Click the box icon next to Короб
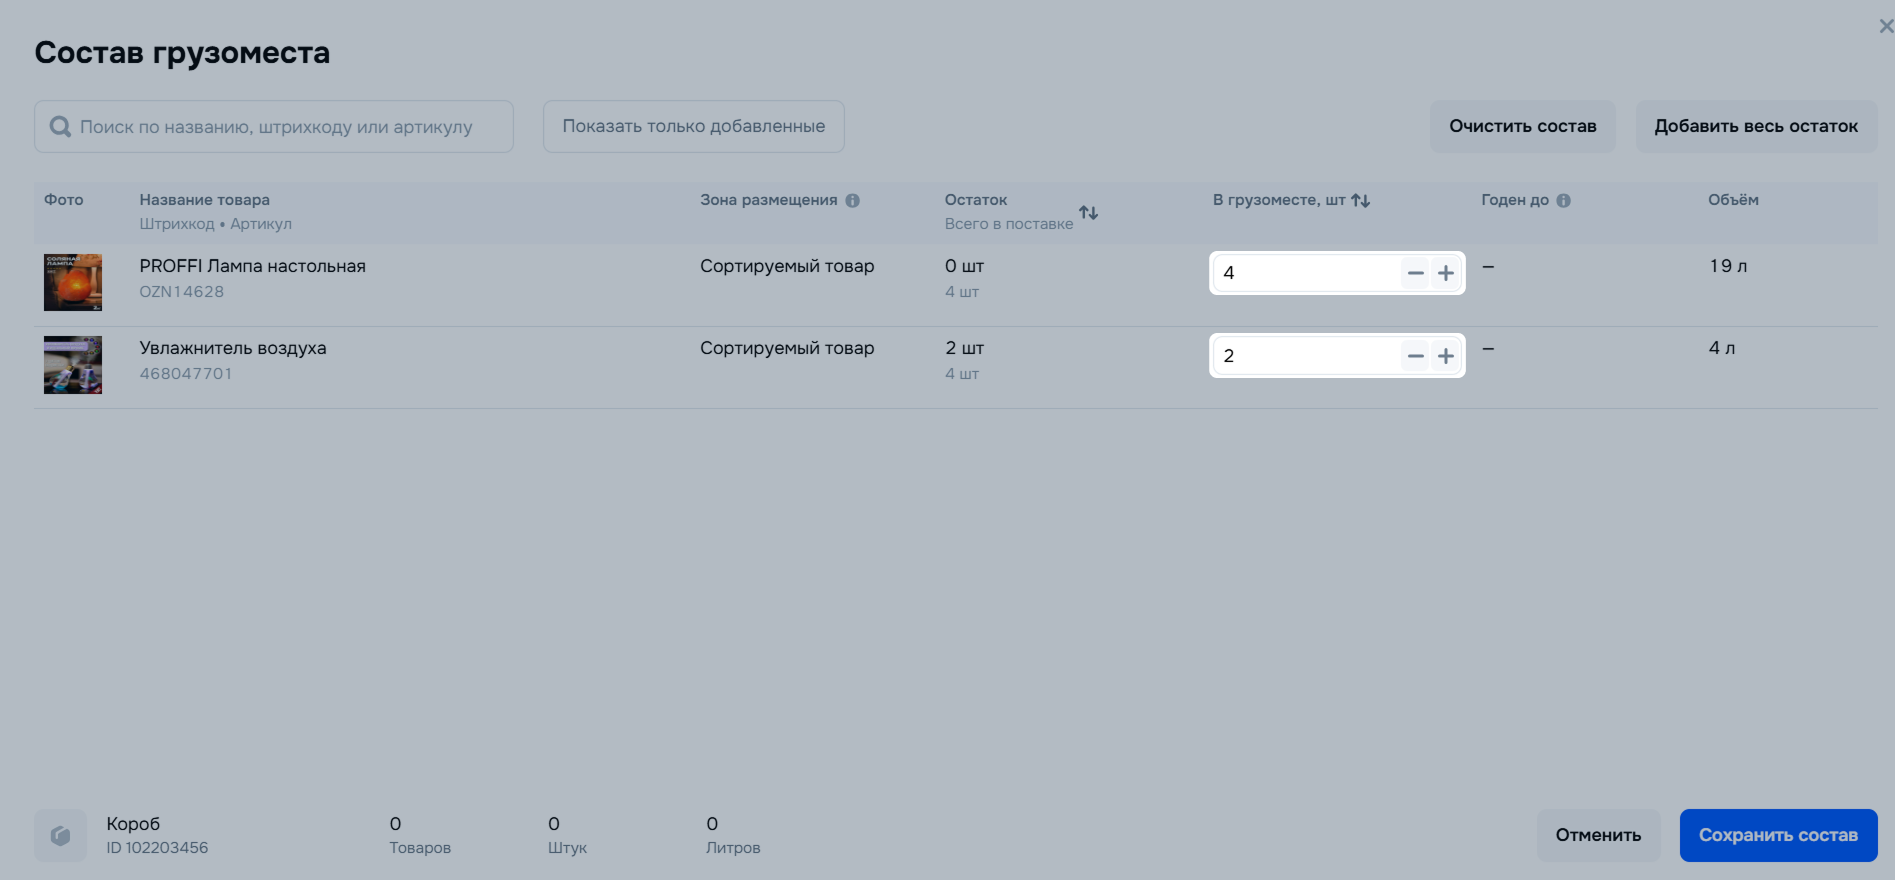 click(60, 835)
